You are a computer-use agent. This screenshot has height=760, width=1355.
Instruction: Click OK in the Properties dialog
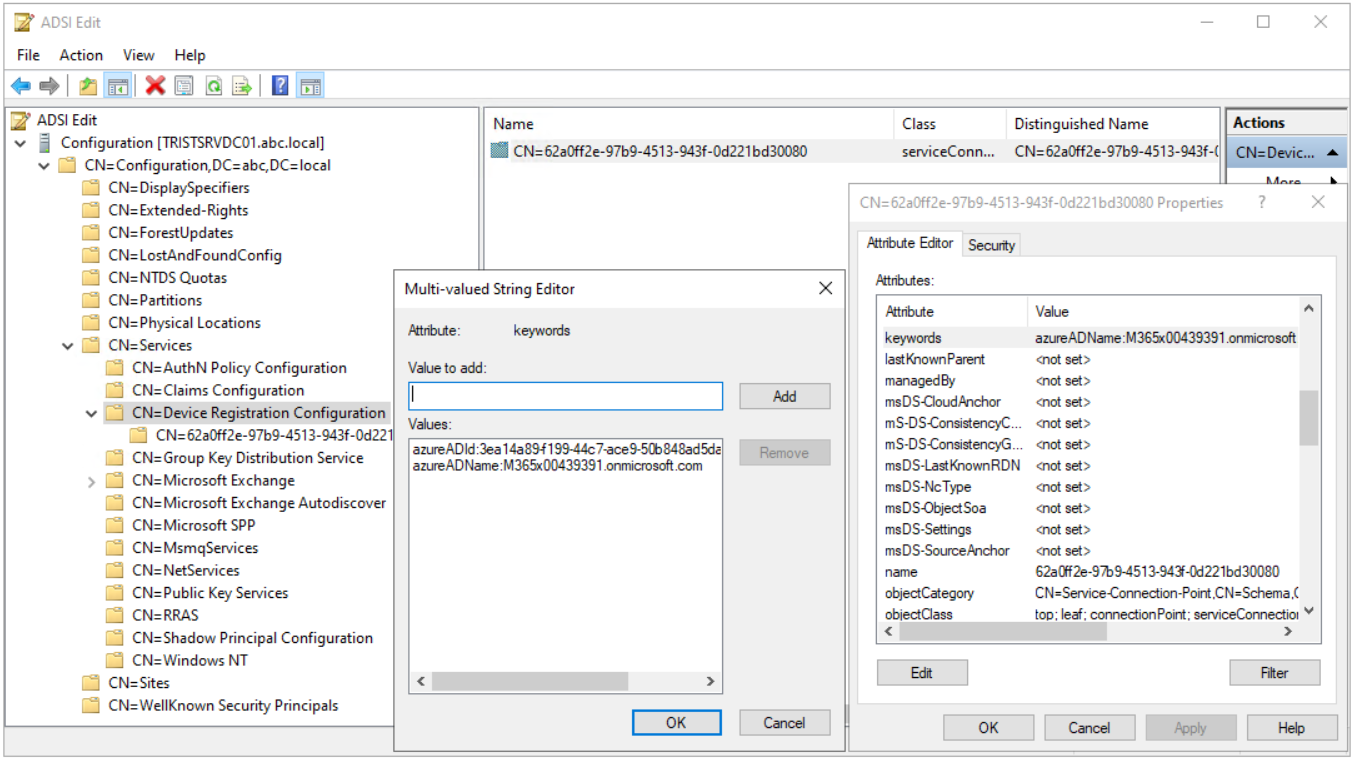[988, 728]
